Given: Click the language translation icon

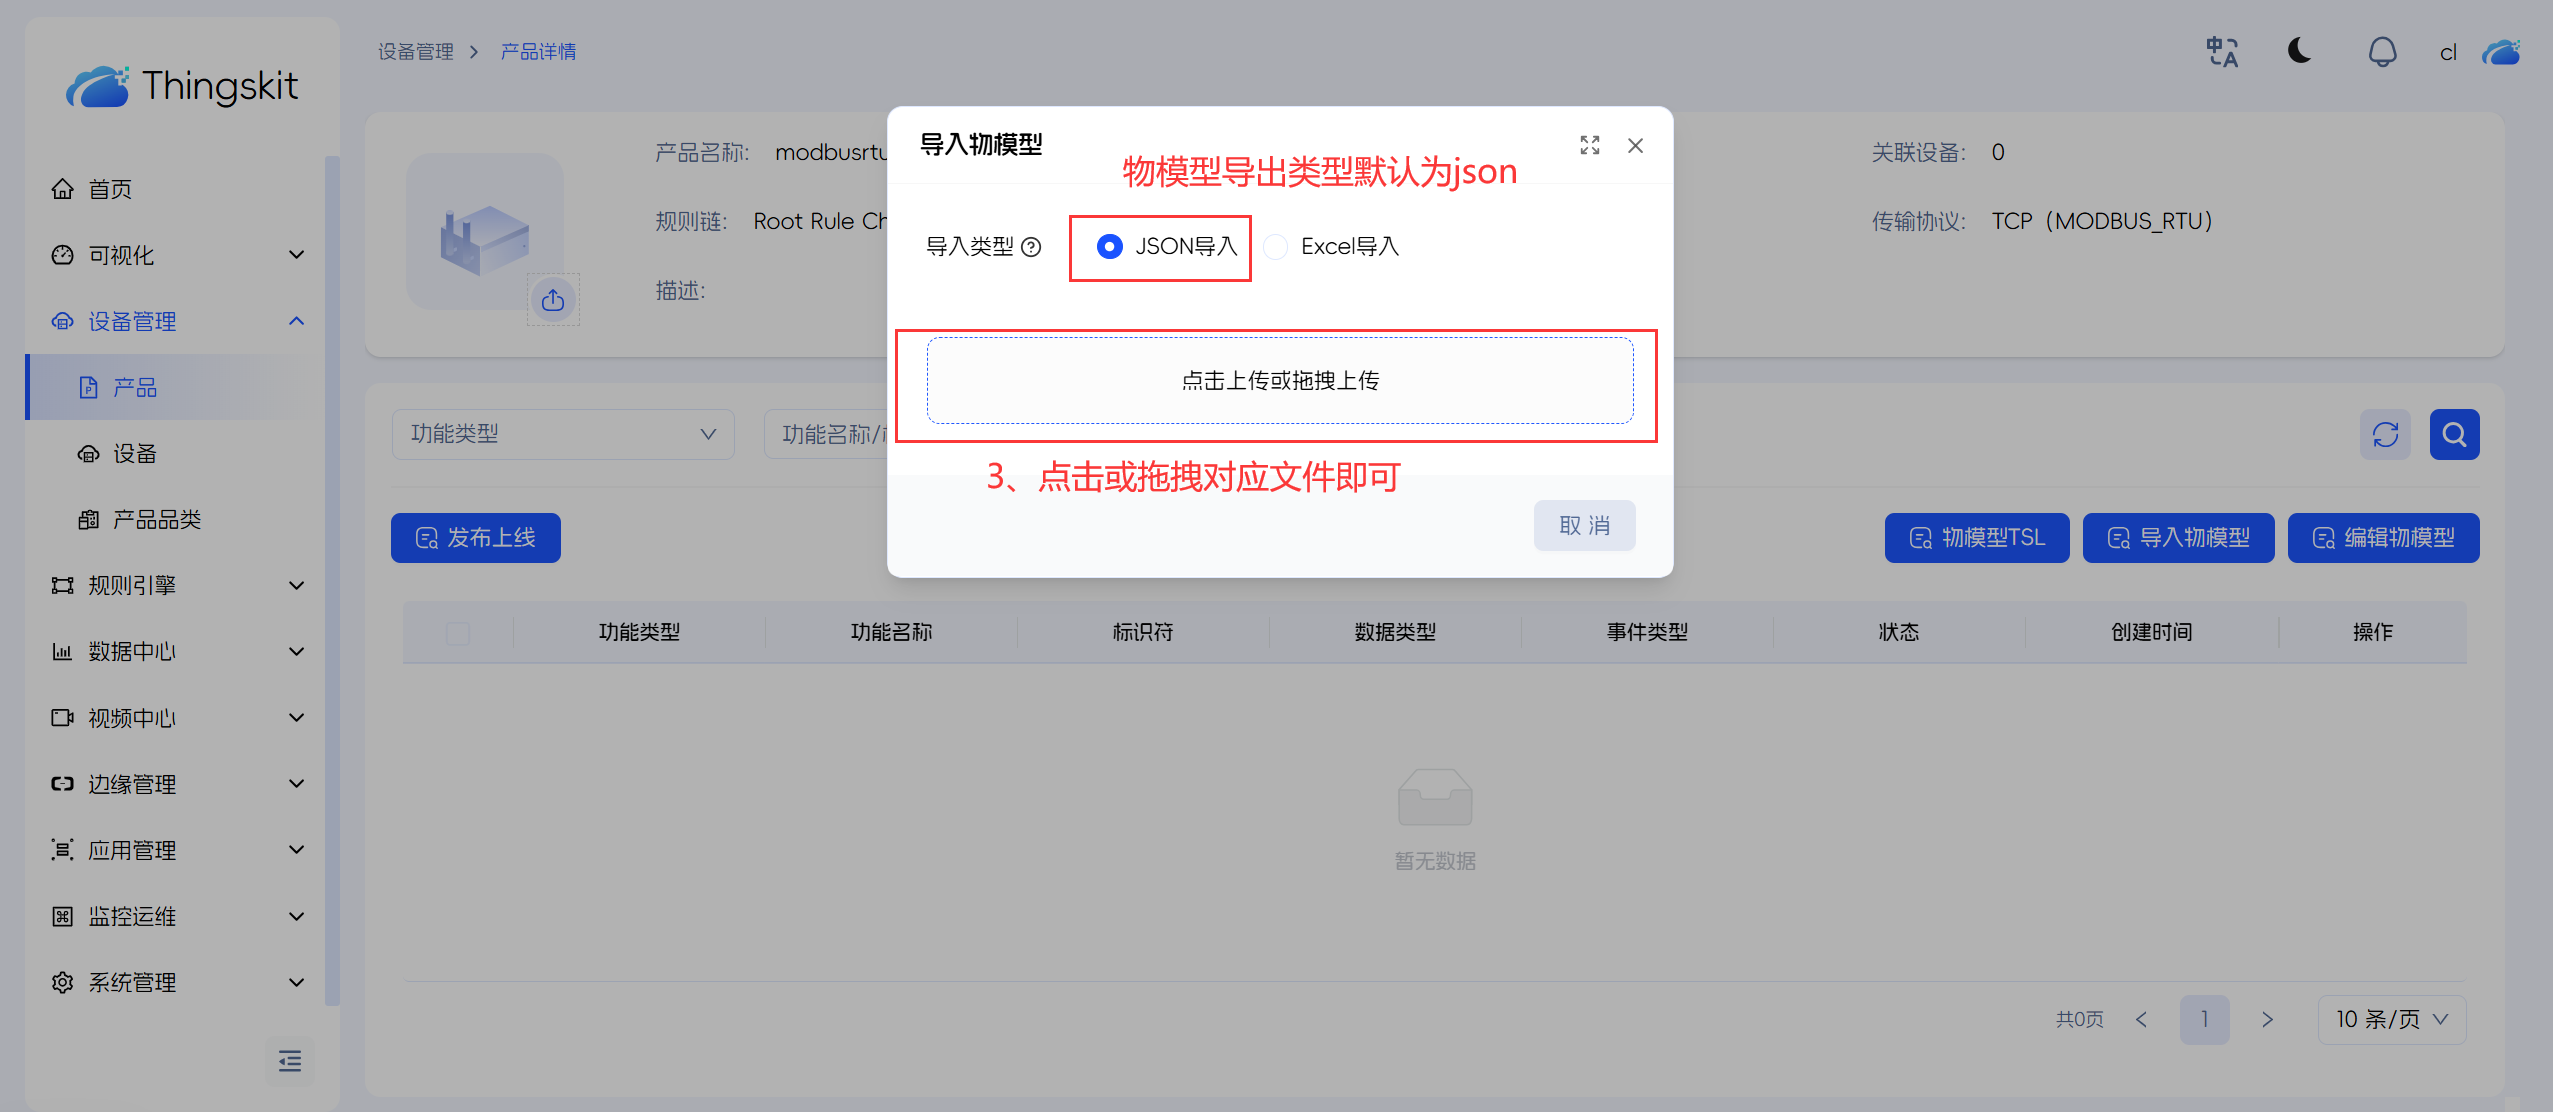Looking at the screenshot, I should tap(2221, 52).
